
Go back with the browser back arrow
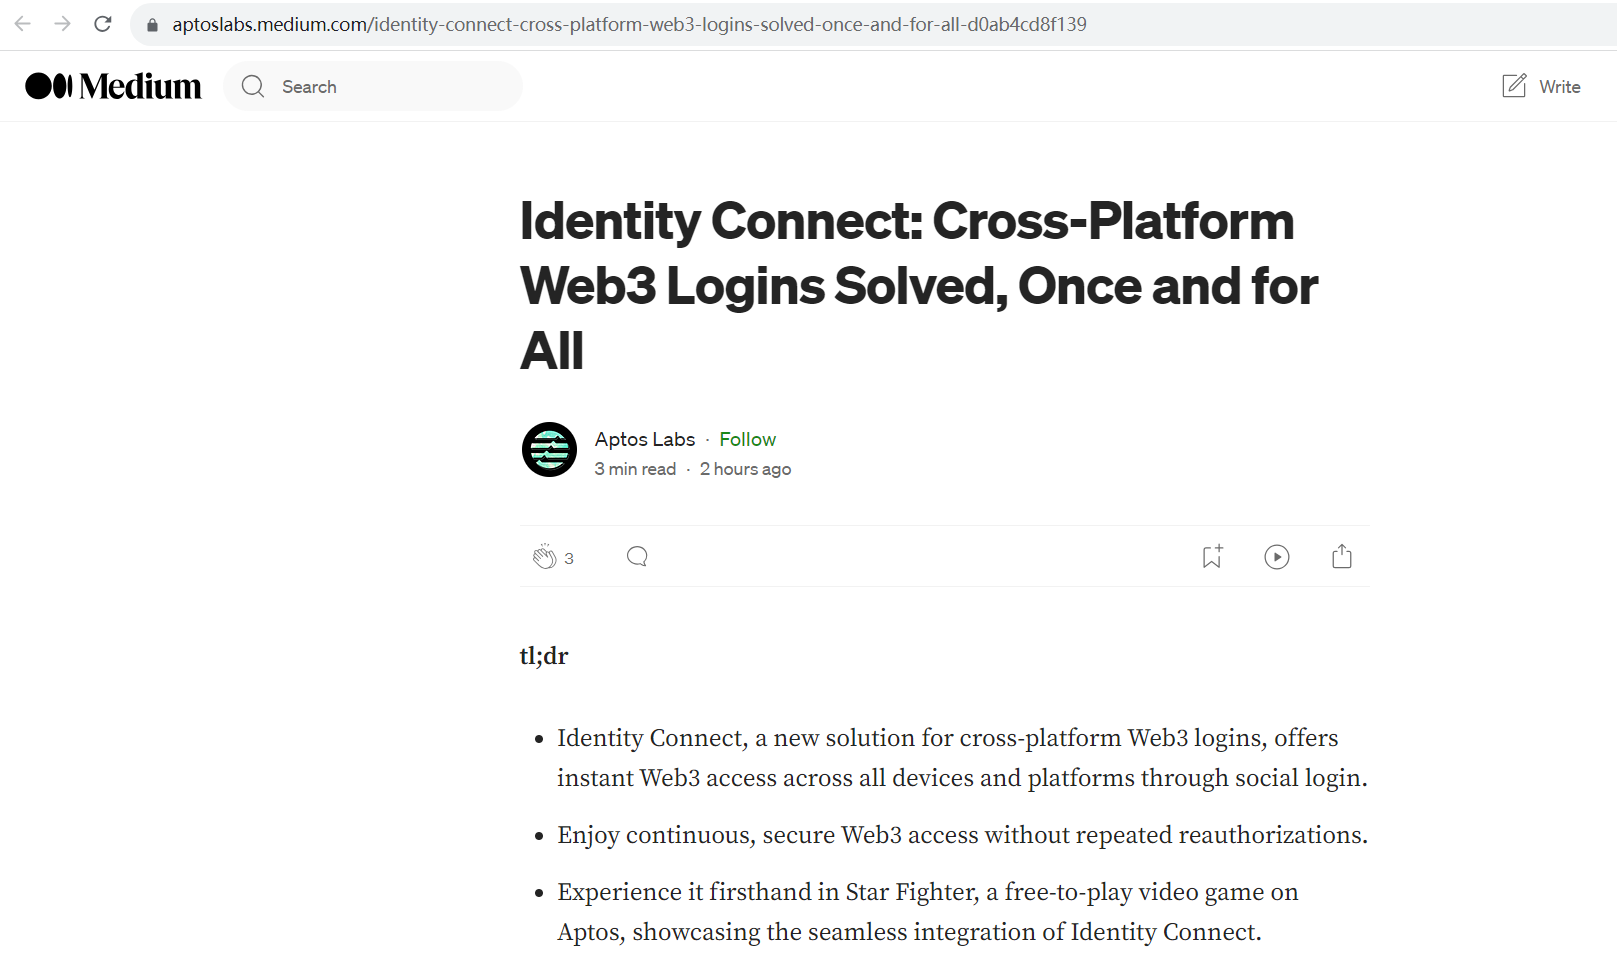click(x=22, y=24)
